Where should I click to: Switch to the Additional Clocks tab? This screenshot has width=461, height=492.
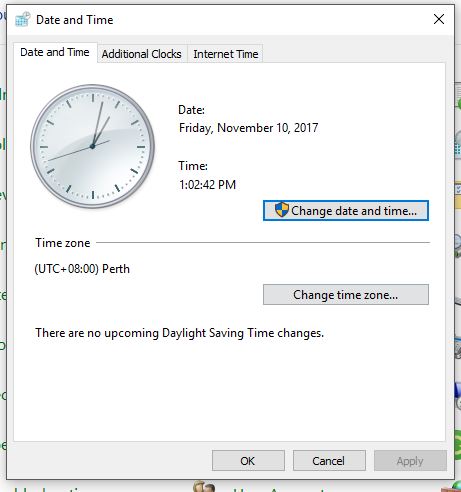point(142,54)
